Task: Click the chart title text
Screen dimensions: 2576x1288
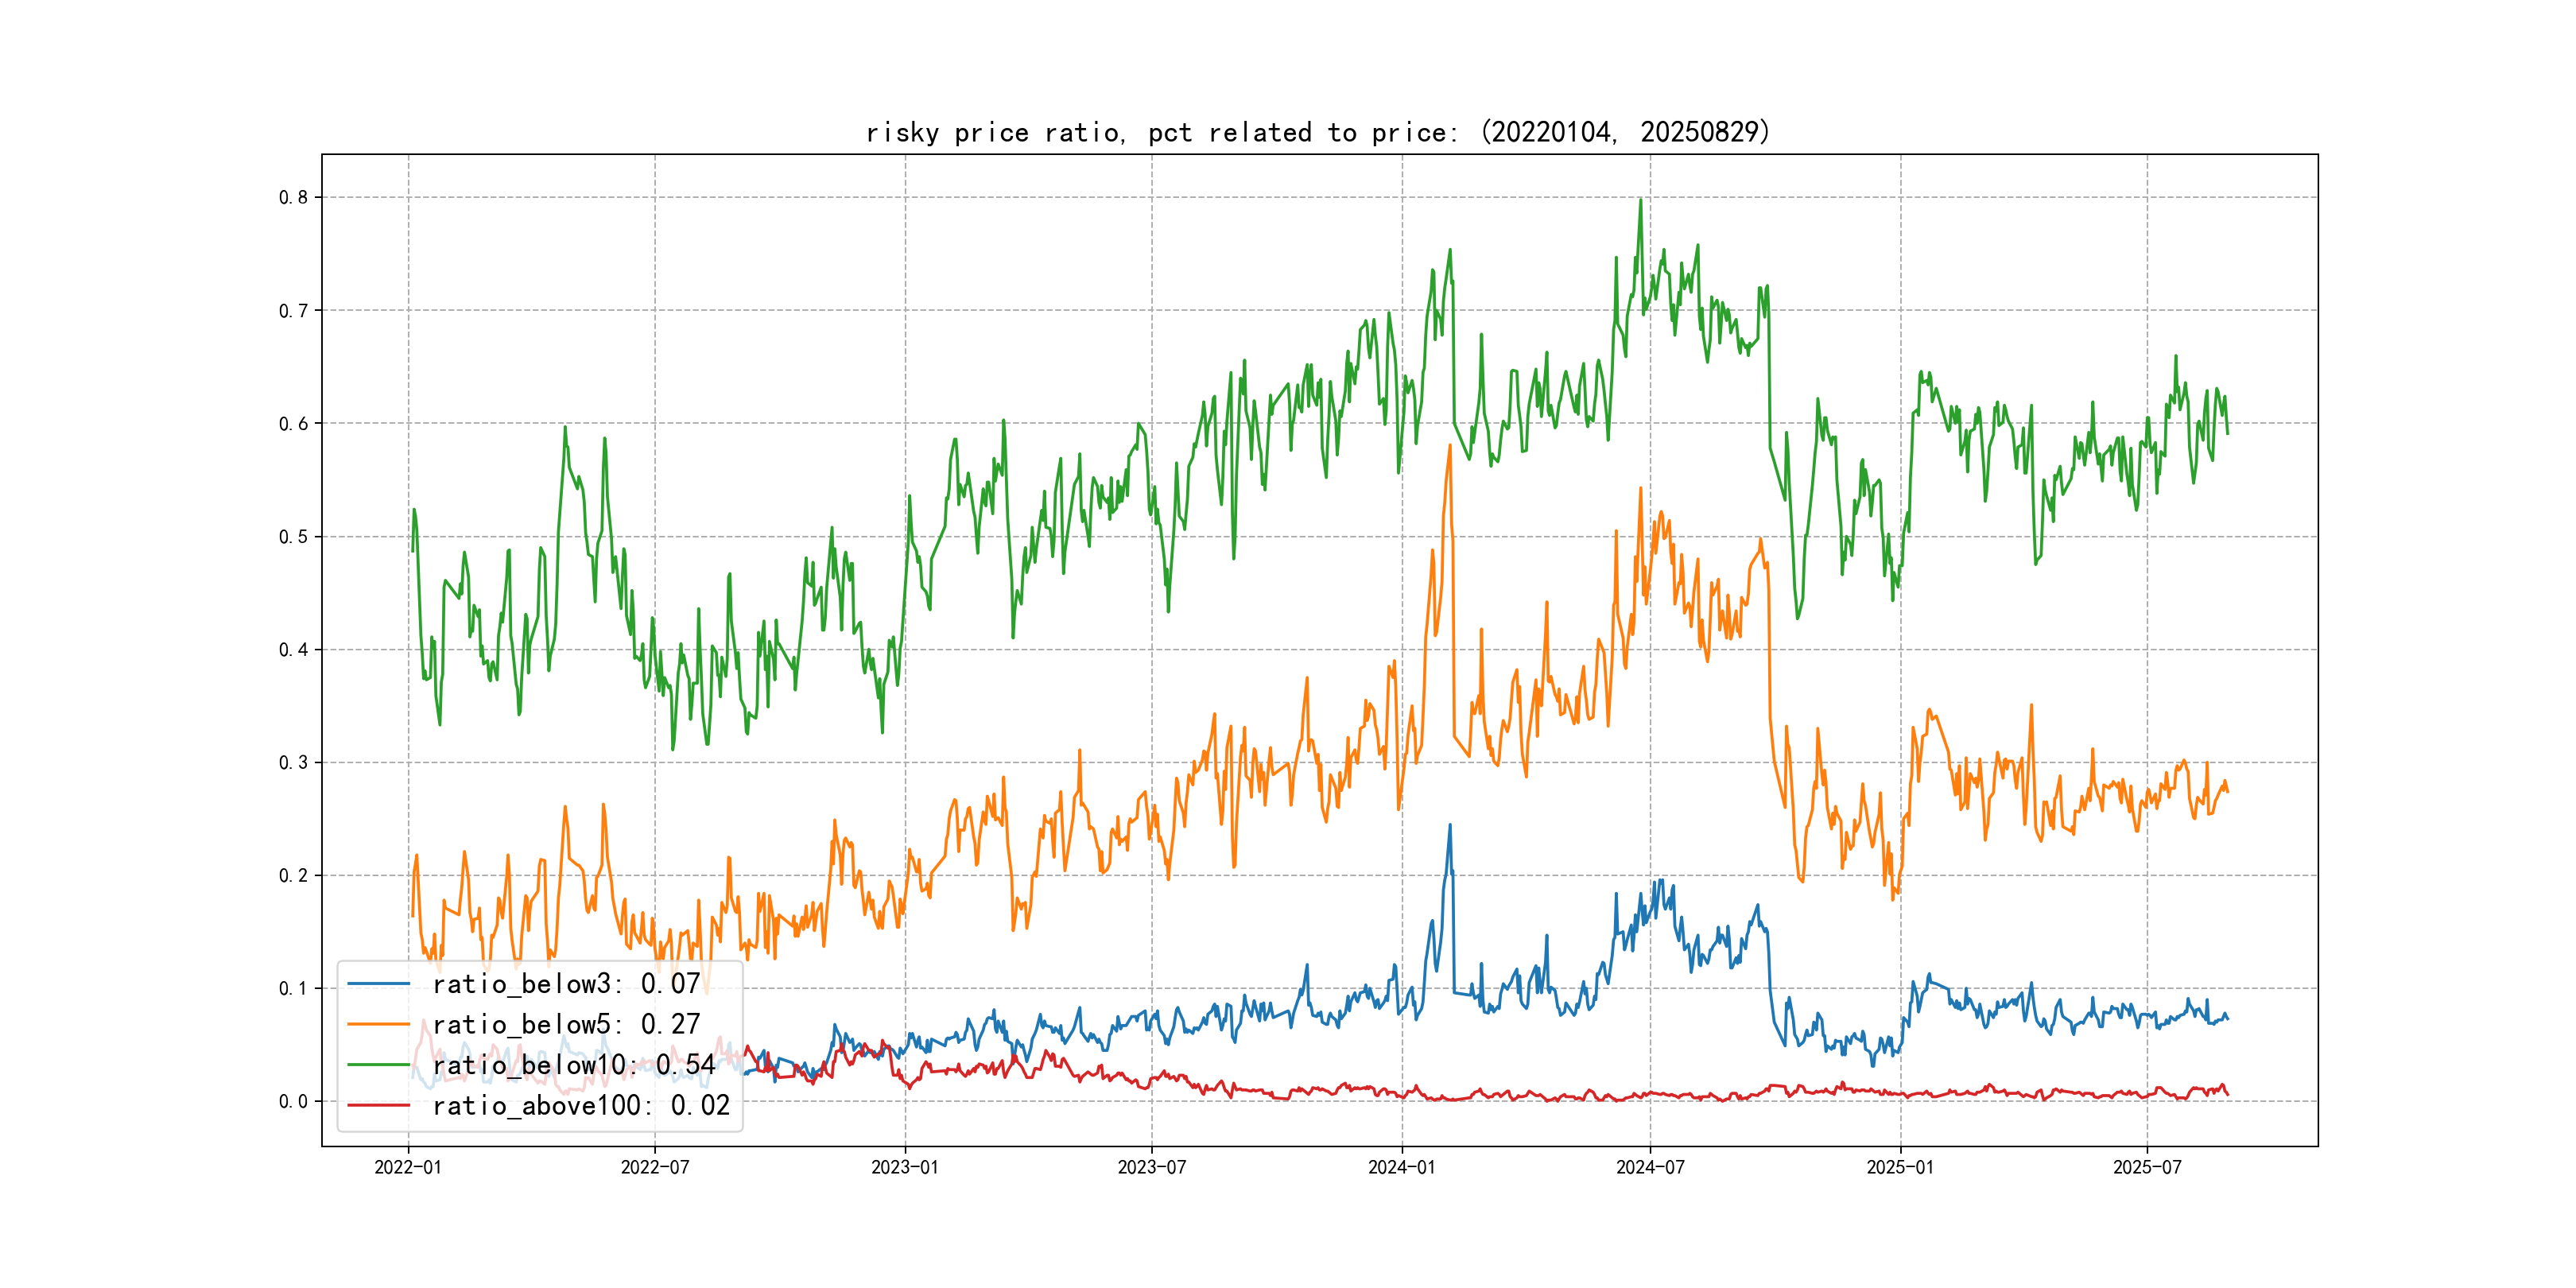Action: click(x=1317, y=132)
